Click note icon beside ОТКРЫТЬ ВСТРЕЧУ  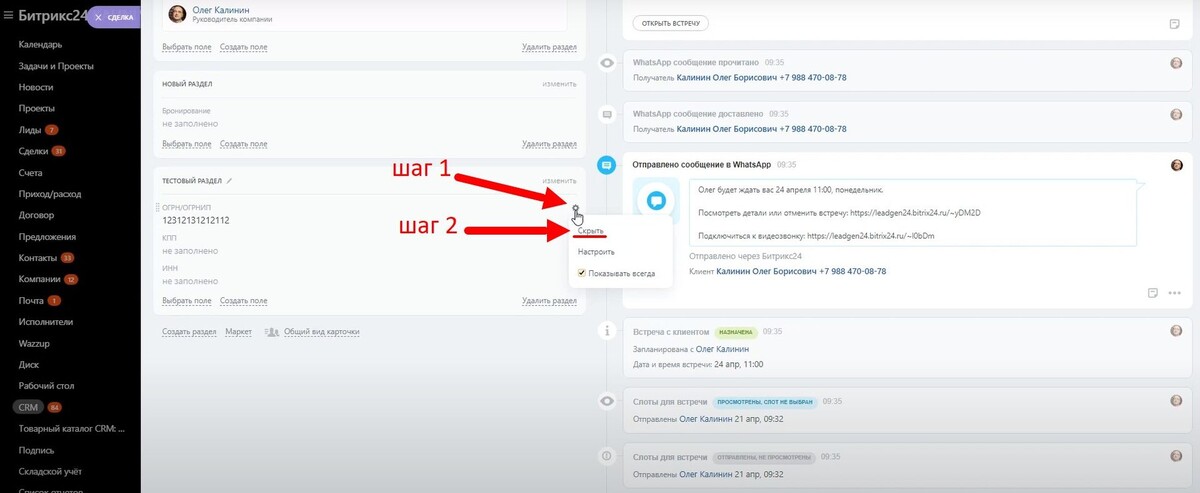(x=1175, y=23)
